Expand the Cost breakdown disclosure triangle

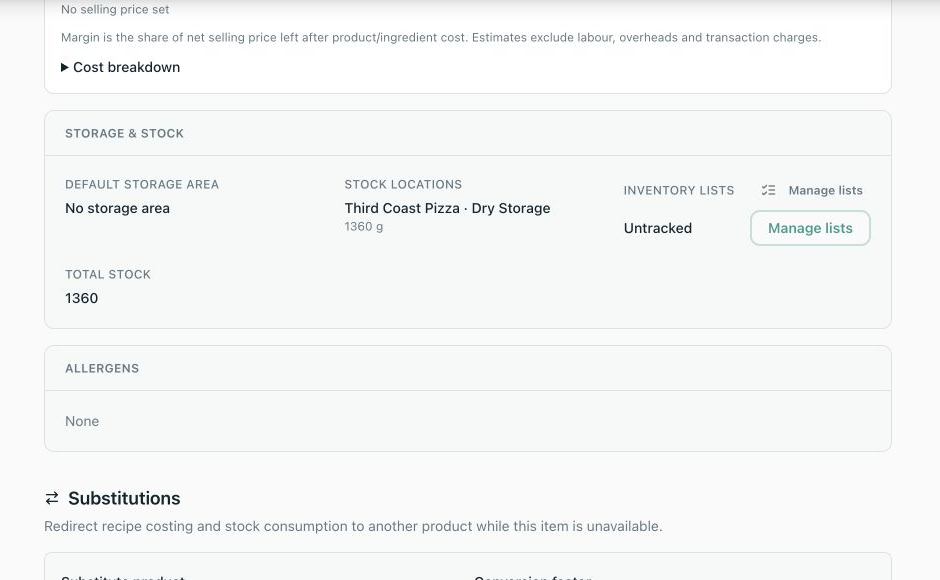click(65, 67)
